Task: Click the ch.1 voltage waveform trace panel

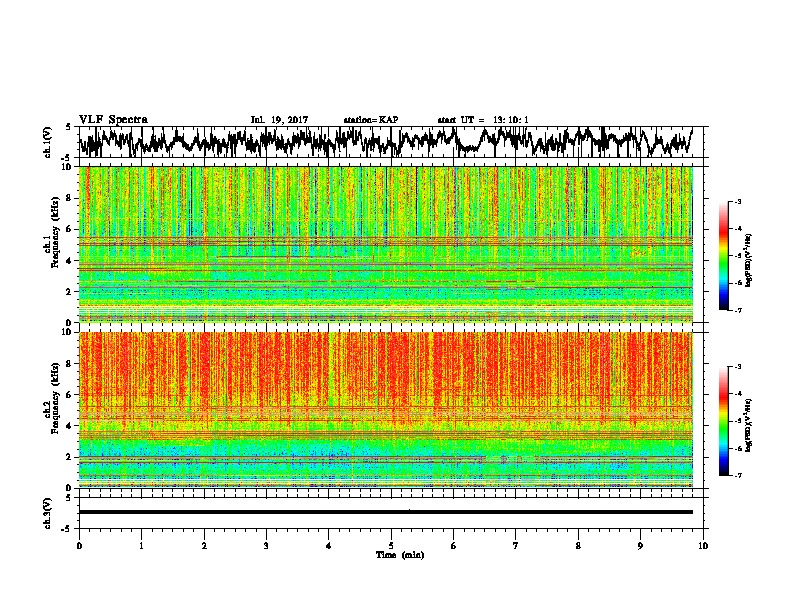Action: tap(391, 142)
